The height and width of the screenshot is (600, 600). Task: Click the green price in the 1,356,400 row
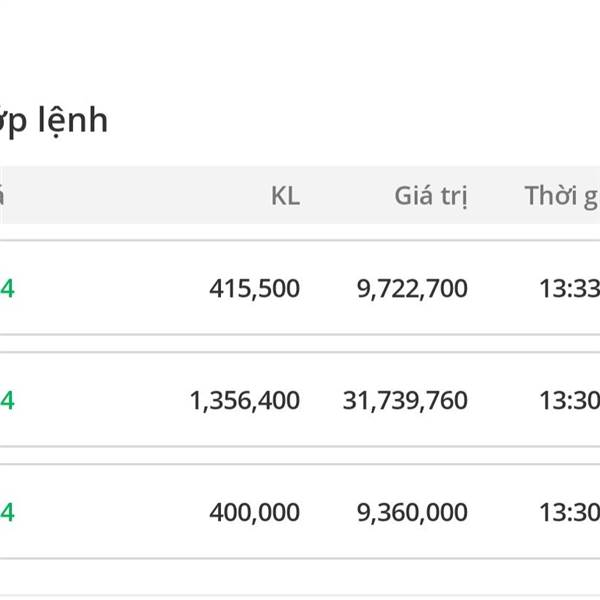[7, 401]
